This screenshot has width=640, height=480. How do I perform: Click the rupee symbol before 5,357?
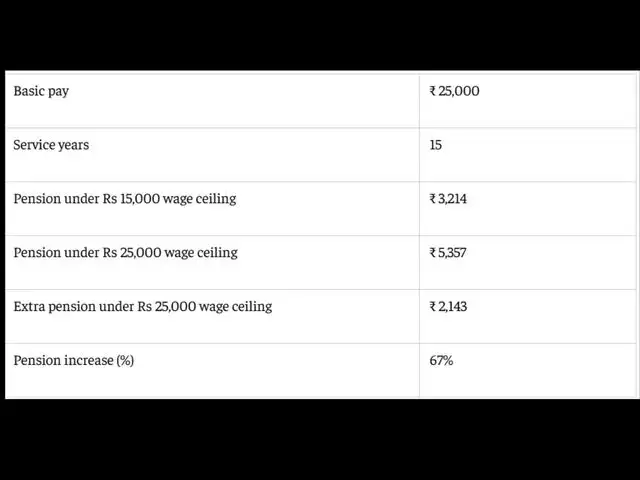click(x=433, y=253)
